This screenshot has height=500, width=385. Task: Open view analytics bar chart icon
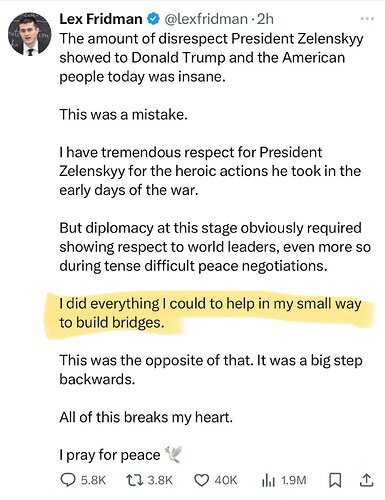tap(268, 480)
